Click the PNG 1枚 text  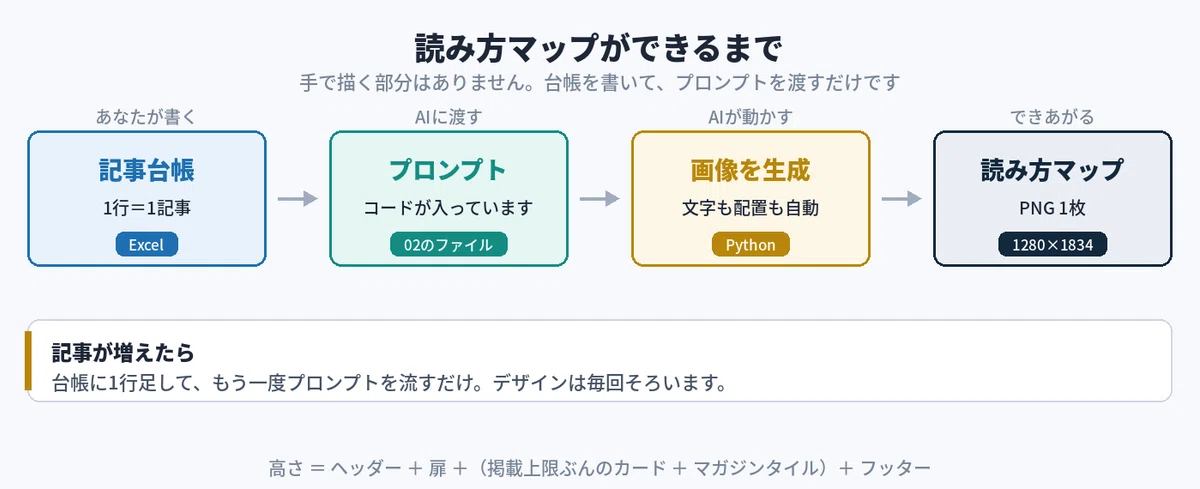click(x=1053, y=209)
